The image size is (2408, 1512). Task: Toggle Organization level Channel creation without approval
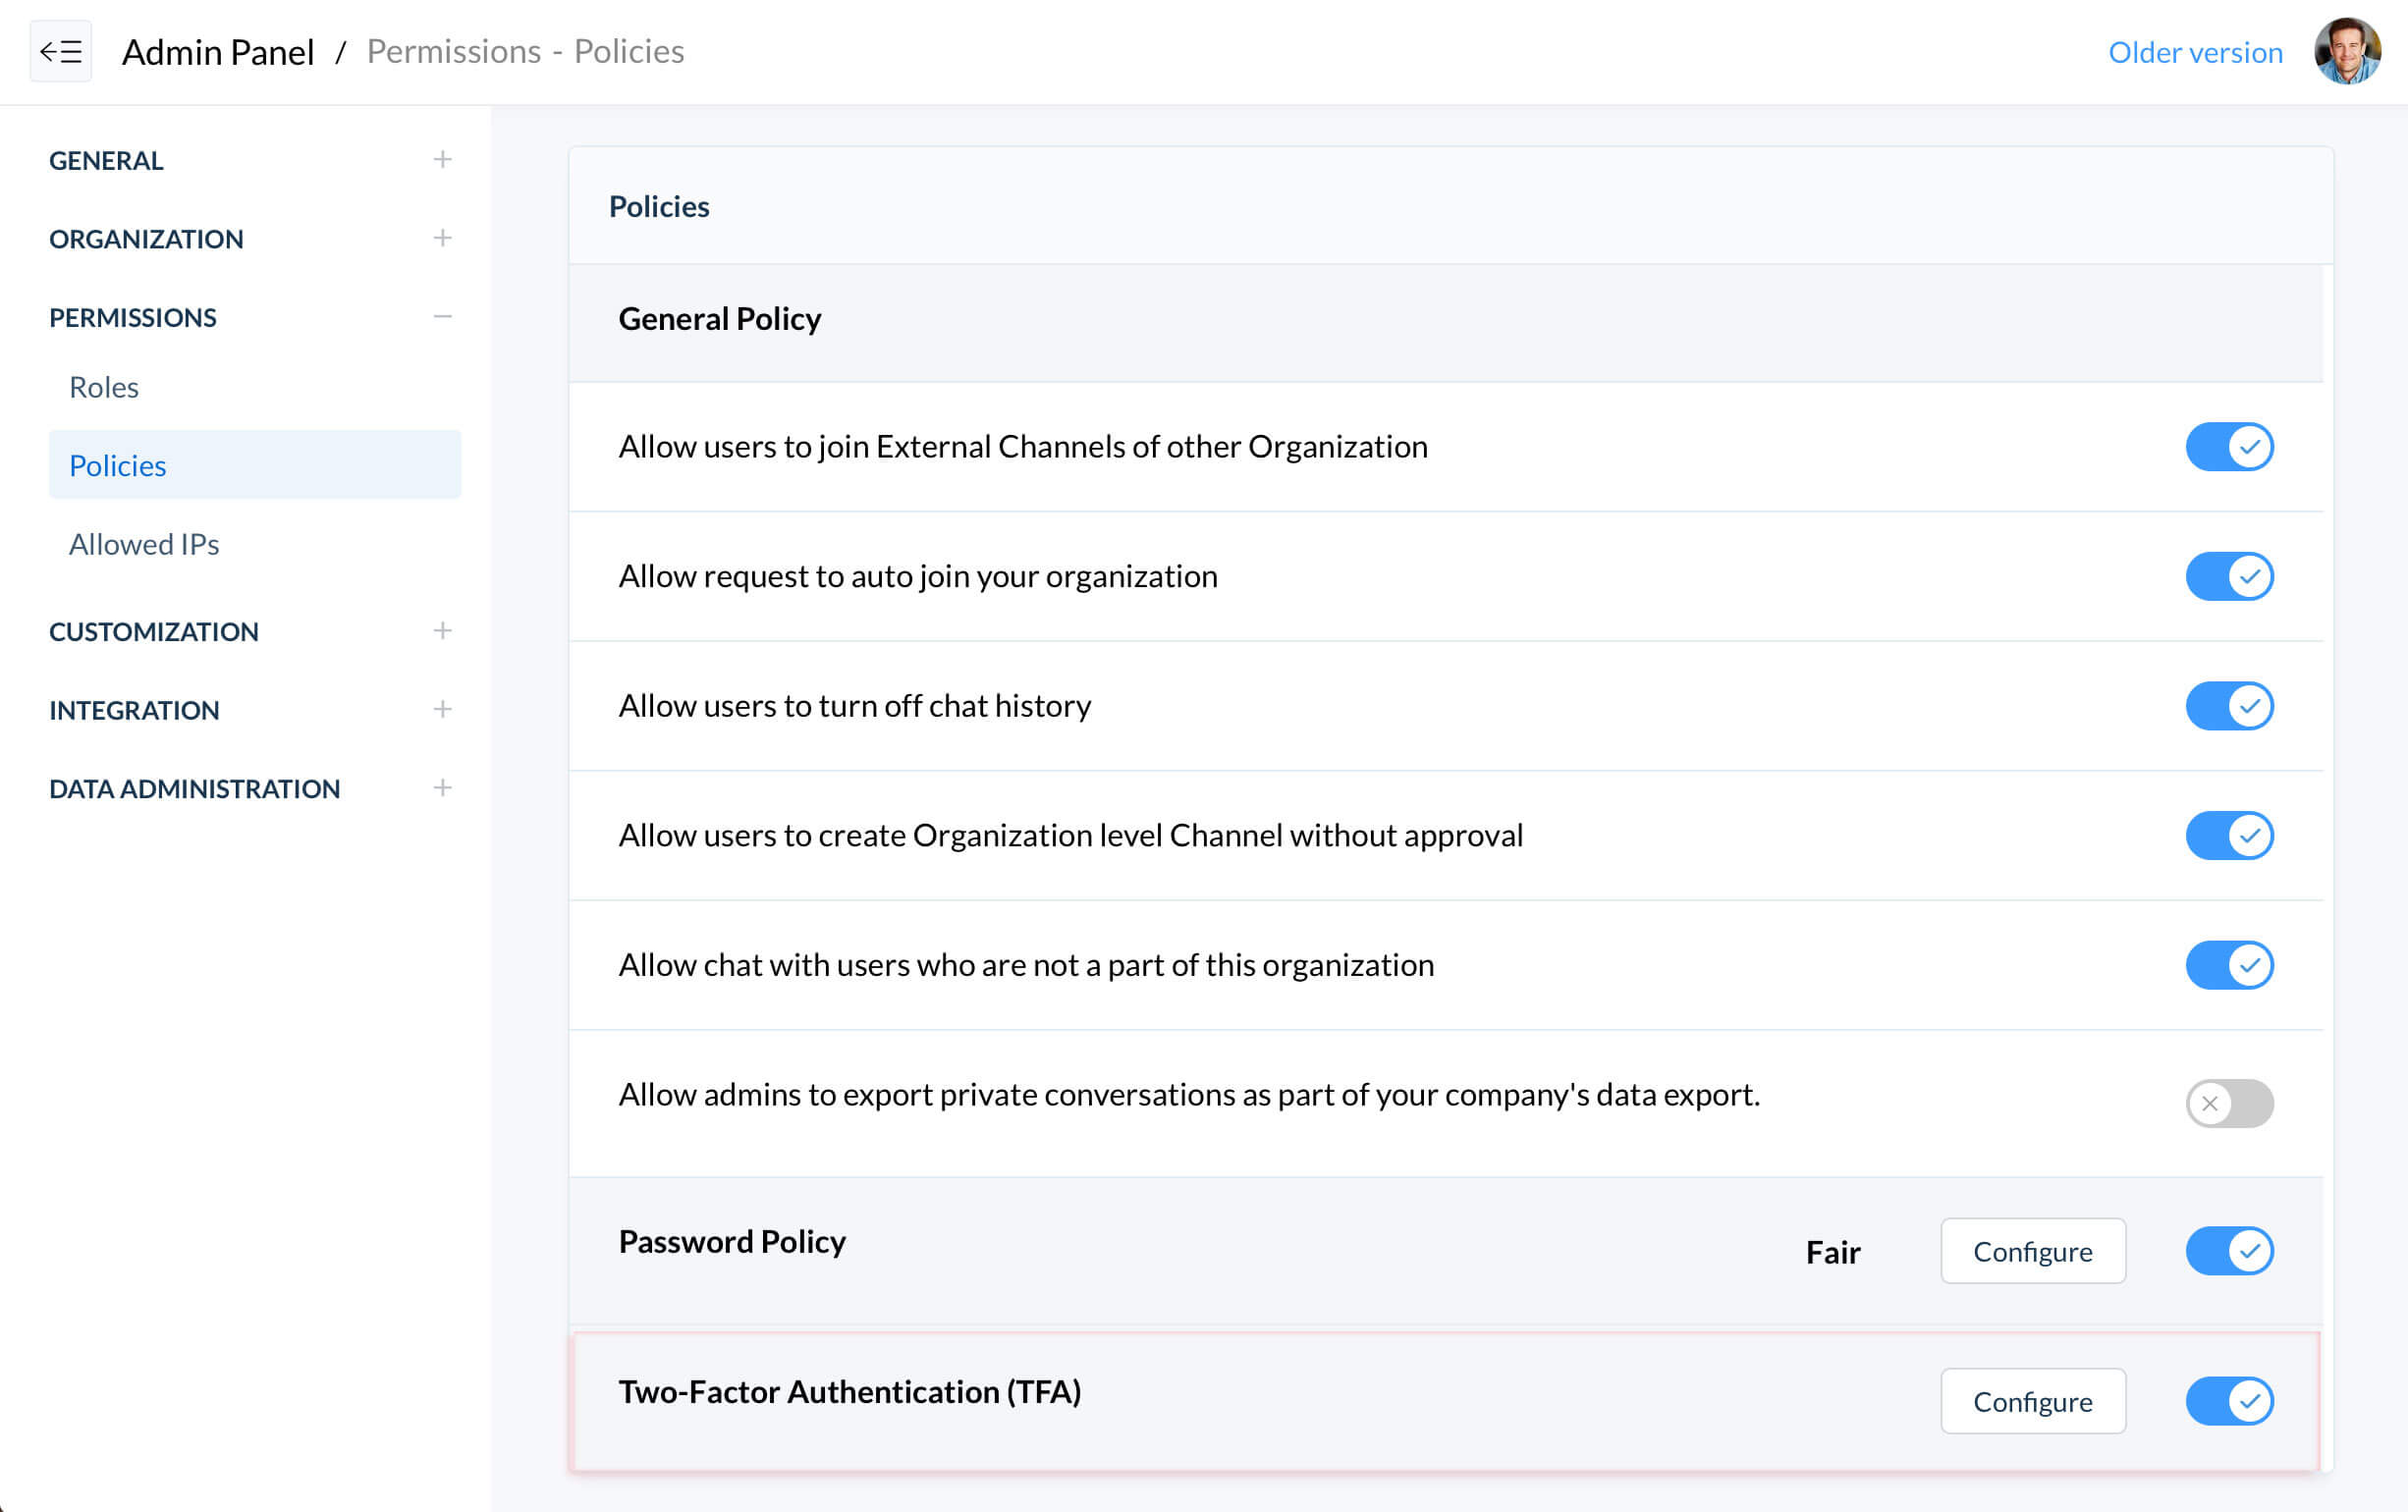(2229, 835)
